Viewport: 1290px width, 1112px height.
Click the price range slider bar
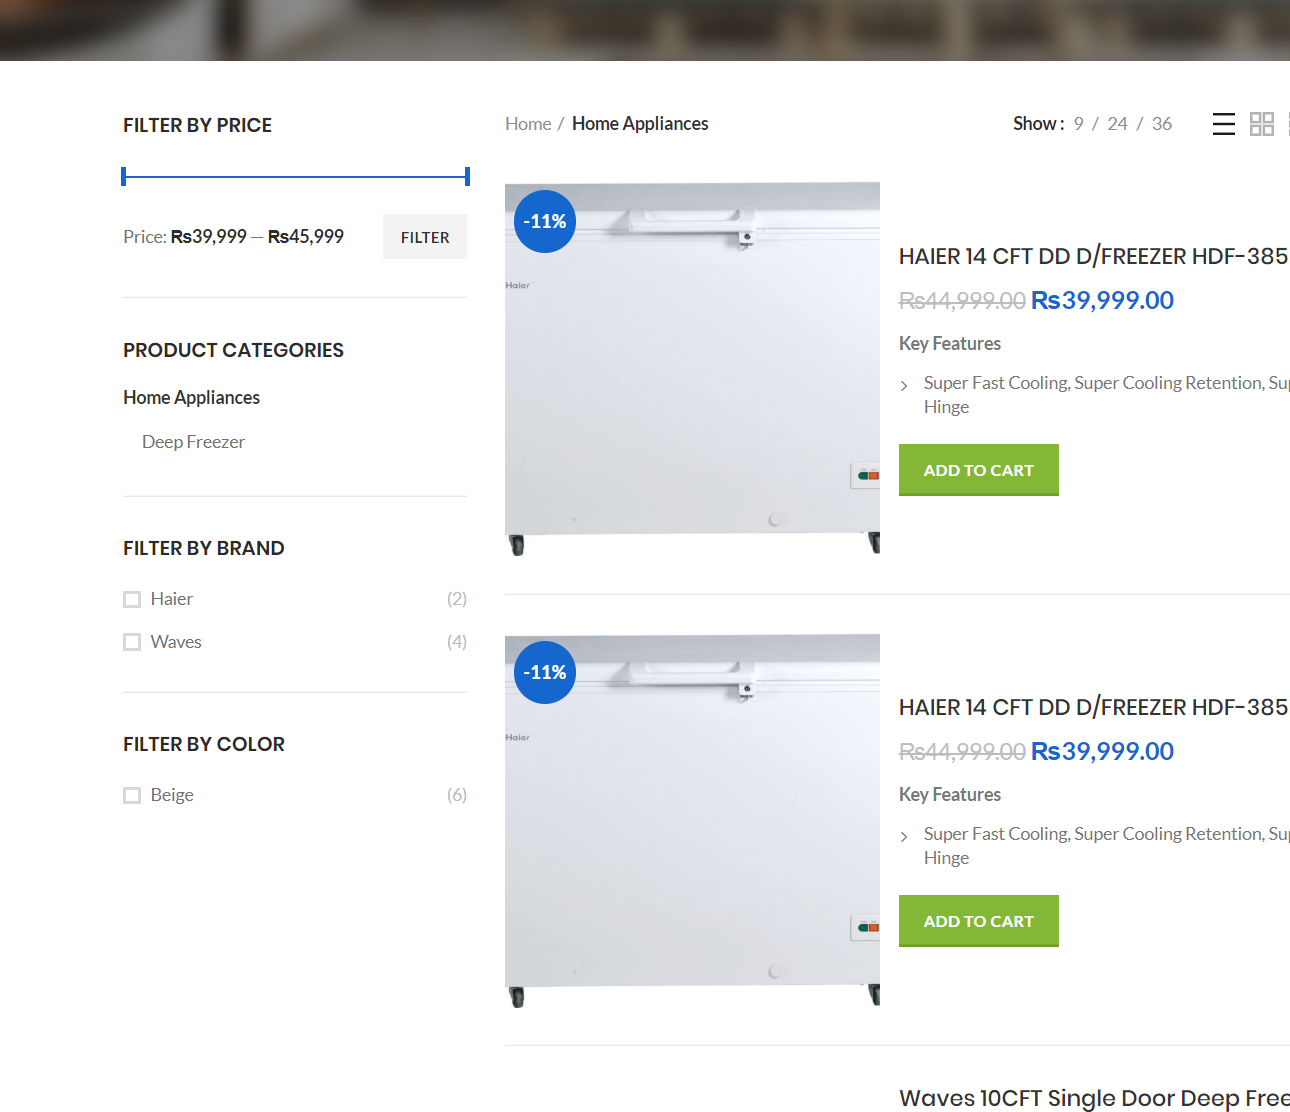click(x=295, y=177)
